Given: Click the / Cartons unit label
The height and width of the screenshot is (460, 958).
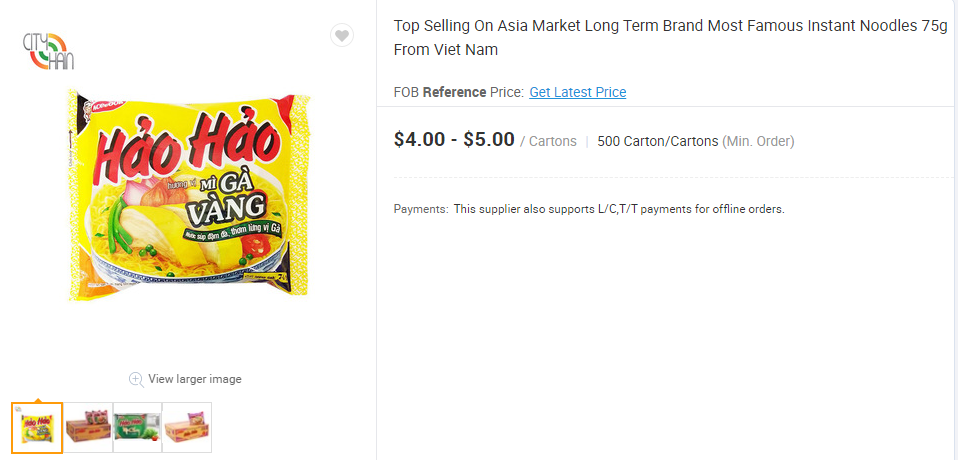Looking at the screenshot, I should click(x=548, y=142).
